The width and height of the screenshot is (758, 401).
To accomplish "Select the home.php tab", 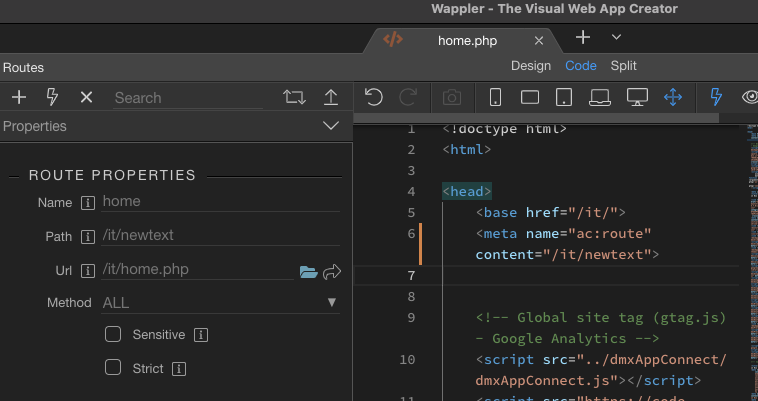I will (x=467, y=41).
